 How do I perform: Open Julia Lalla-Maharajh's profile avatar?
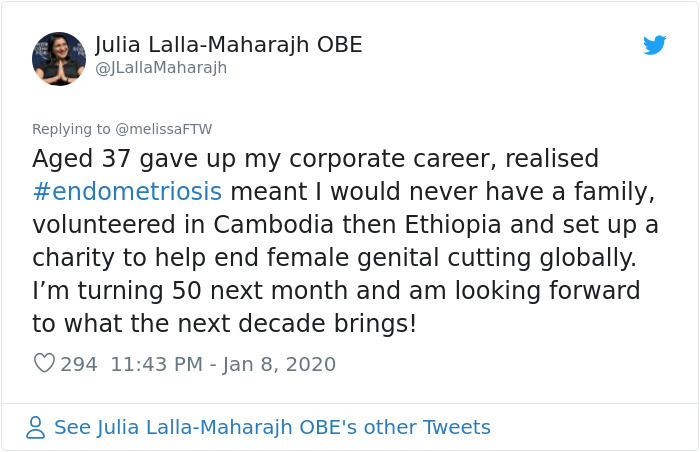(59, 58)
